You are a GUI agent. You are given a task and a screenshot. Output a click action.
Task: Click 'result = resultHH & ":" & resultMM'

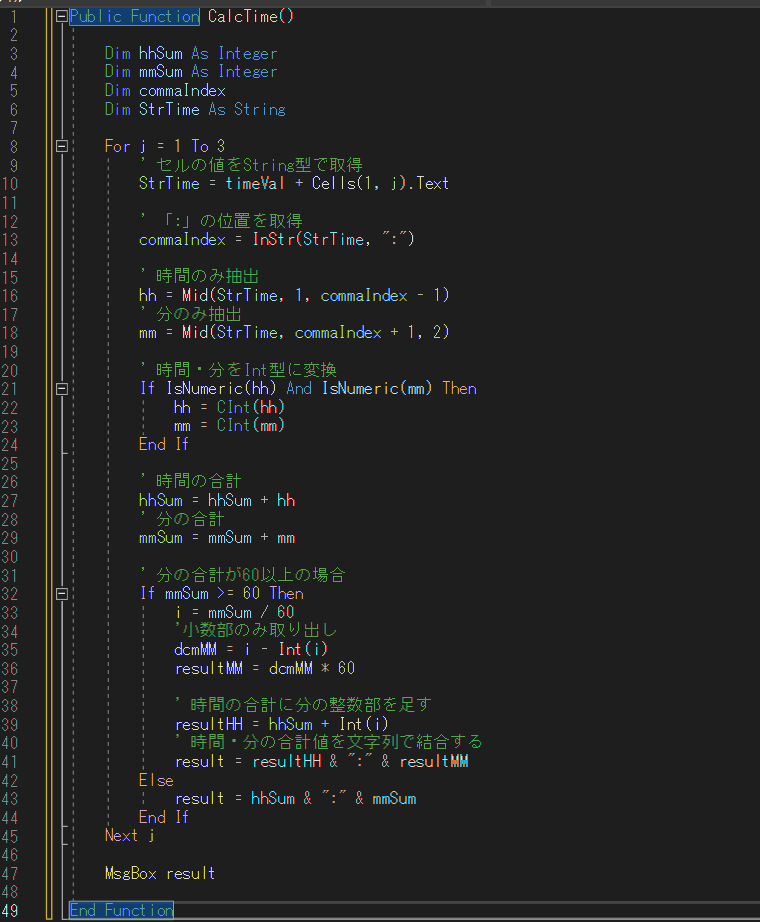[321, 762]
